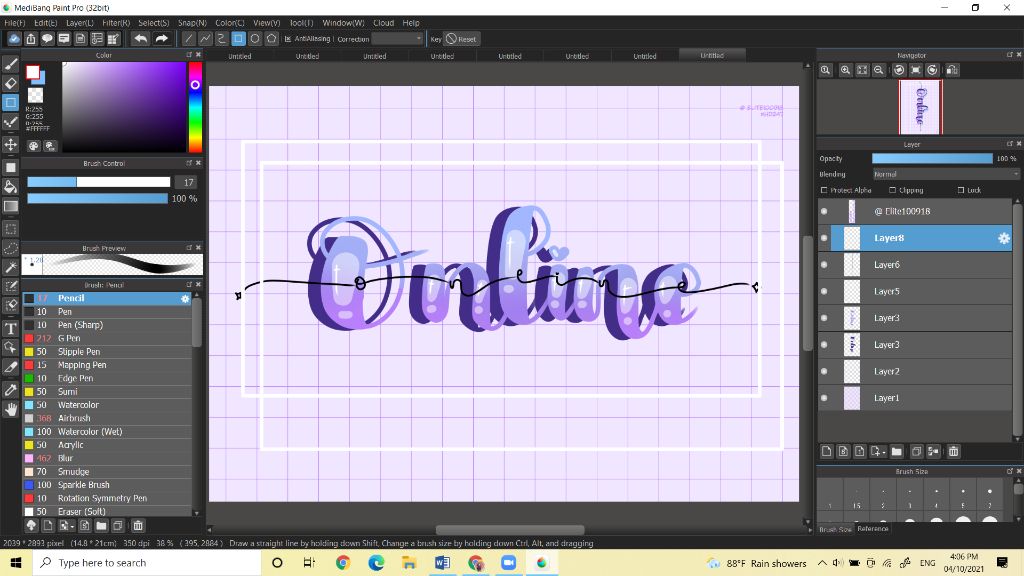Select the Eyedropper tool
This screenshot has height=576, width=1024.
pos(10,390)
